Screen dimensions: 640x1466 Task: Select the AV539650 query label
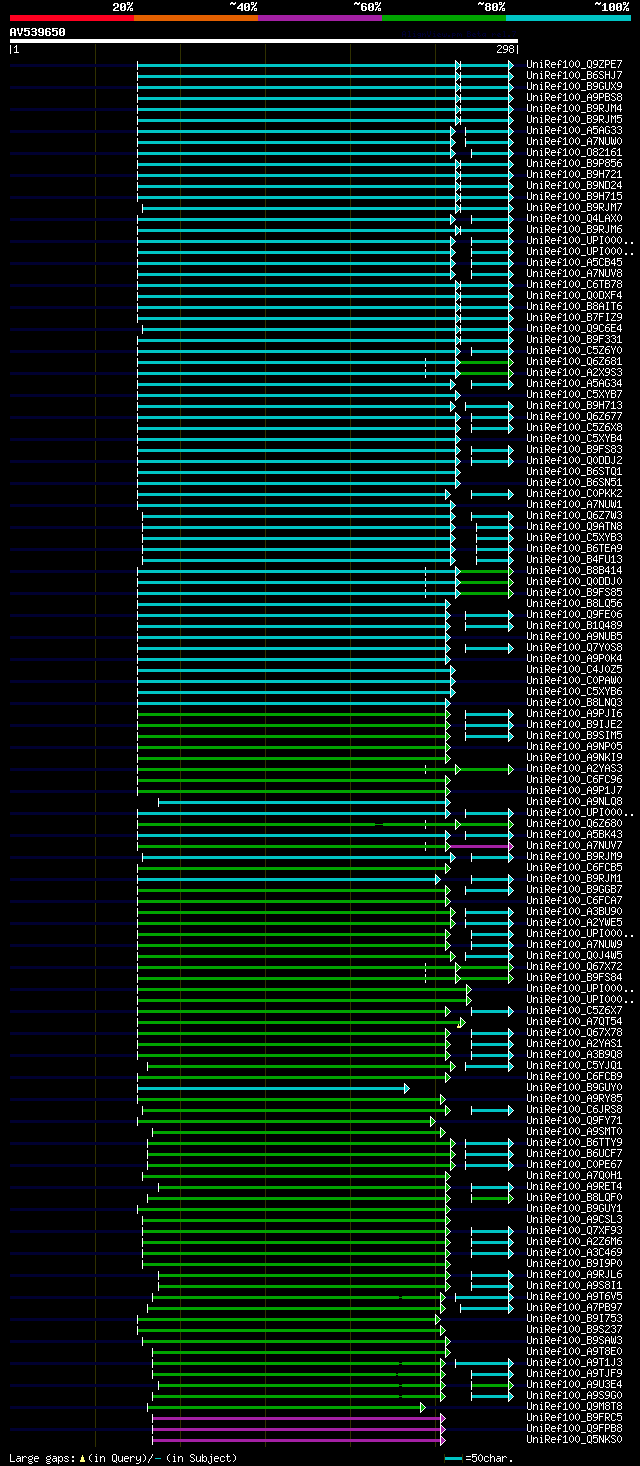[38, 32]
